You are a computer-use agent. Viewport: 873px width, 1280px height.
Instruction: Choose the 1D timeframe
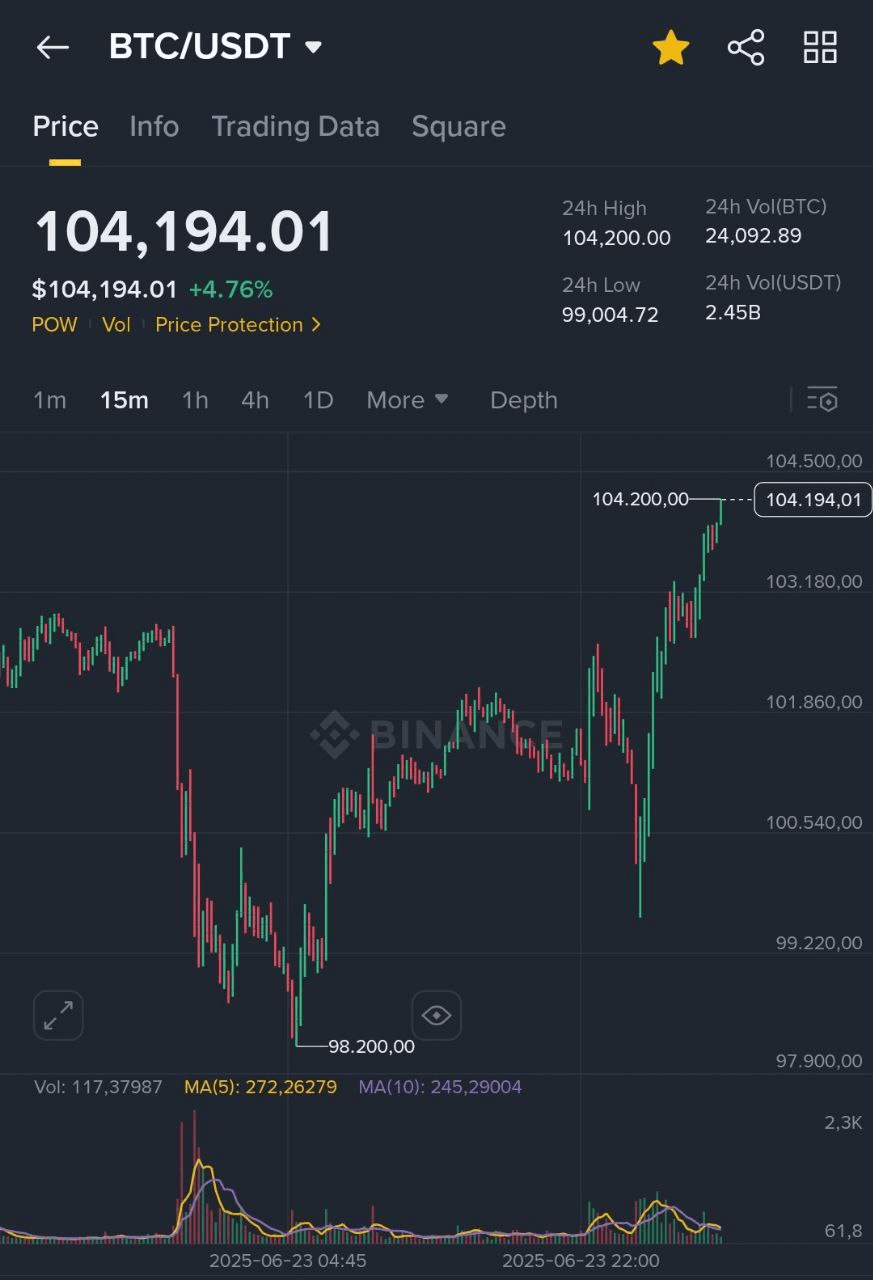pyautogui.click(x=318, y=400)
